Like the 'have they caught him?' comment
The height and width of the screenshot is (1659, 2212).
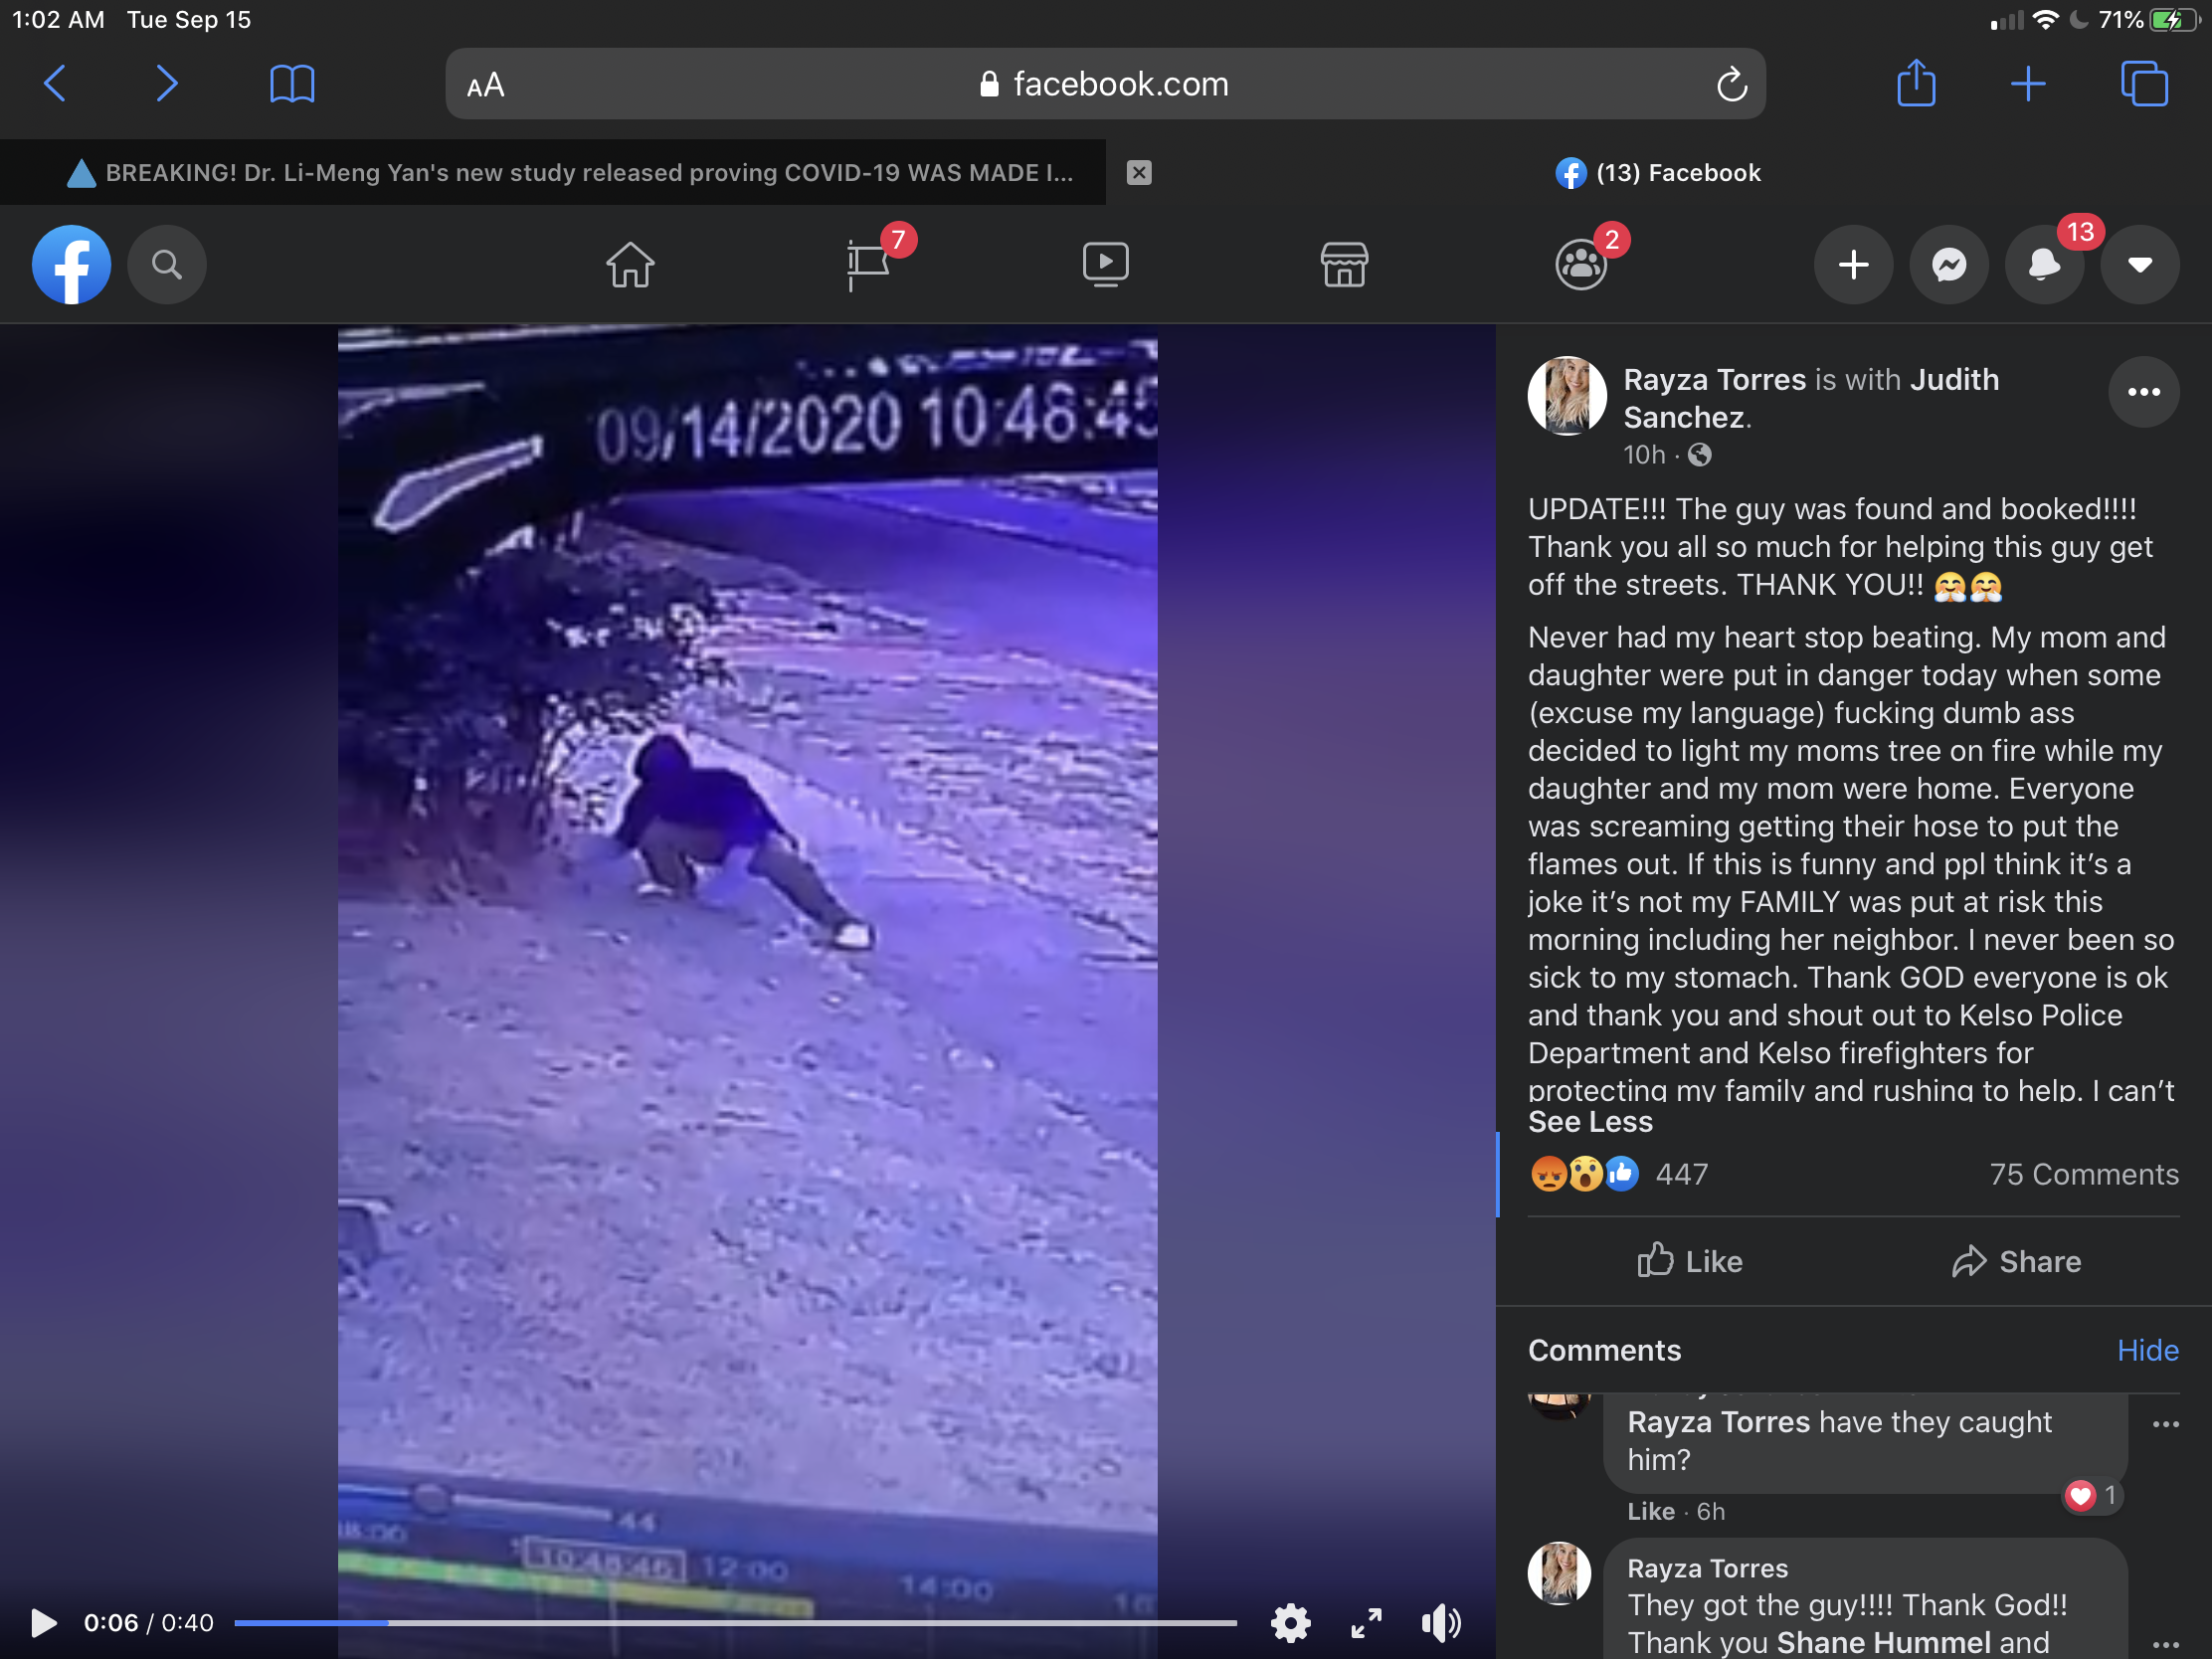(1650, 1511)
